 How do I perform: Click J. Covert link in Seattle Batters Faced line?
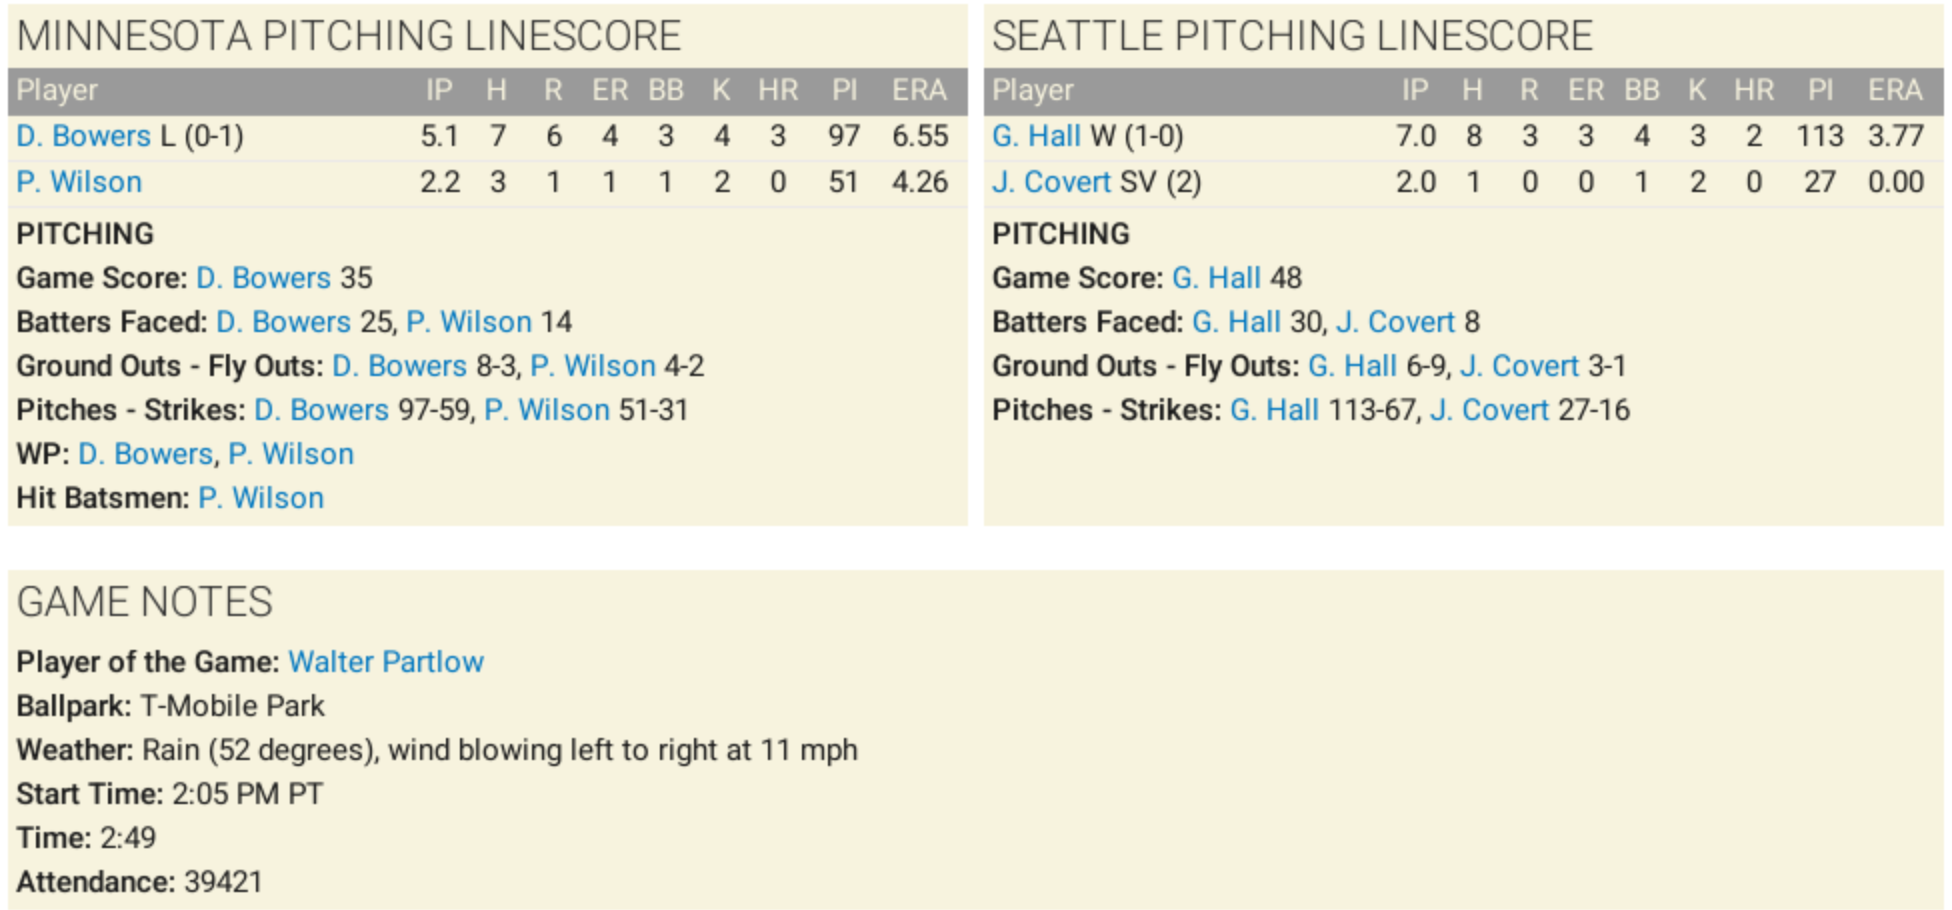(1395, 322)
